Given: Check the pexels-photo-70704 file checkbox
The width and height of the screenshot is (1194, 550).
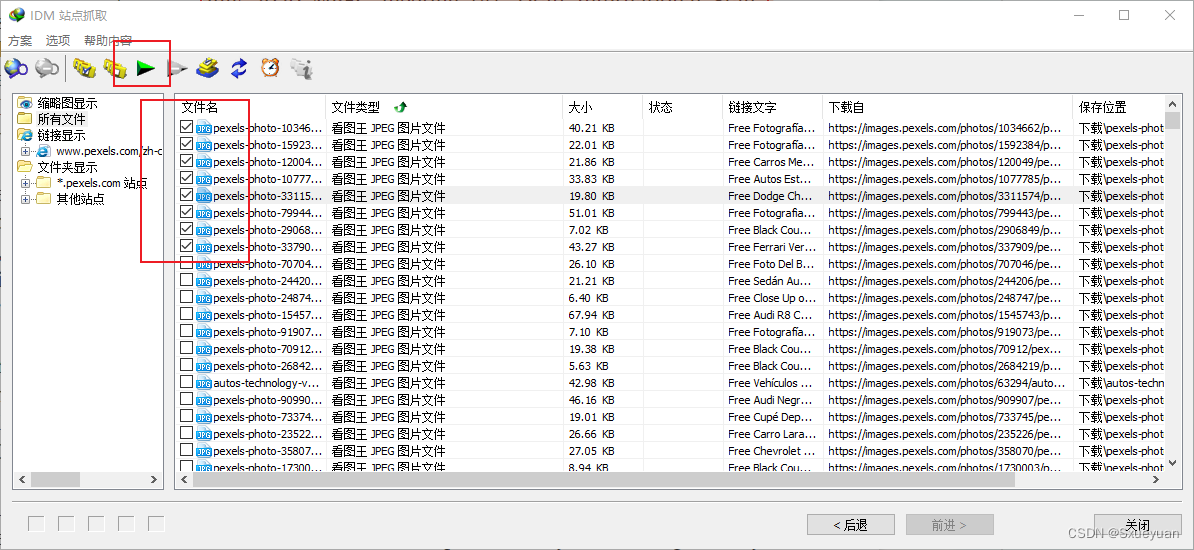Looking at the screenshot, I should 187,263.
